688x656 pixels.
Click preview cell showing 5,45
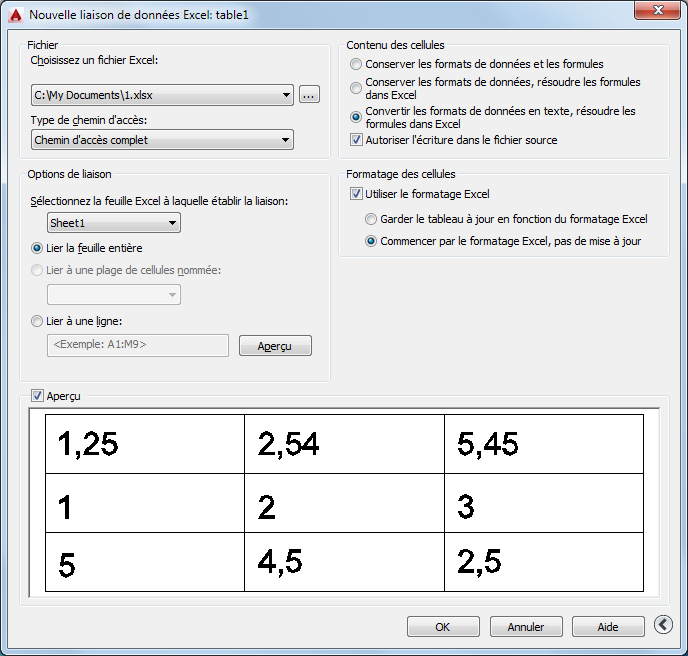pyautogui.click(x=544, y=444)
